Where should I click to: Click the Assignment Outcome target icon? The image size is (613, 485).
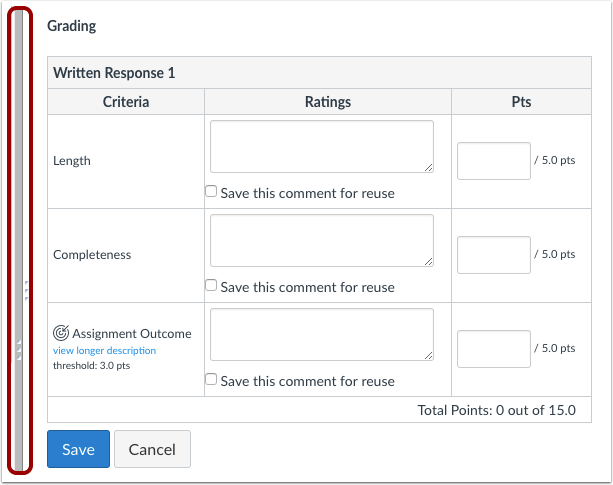[x=61, y=333]
